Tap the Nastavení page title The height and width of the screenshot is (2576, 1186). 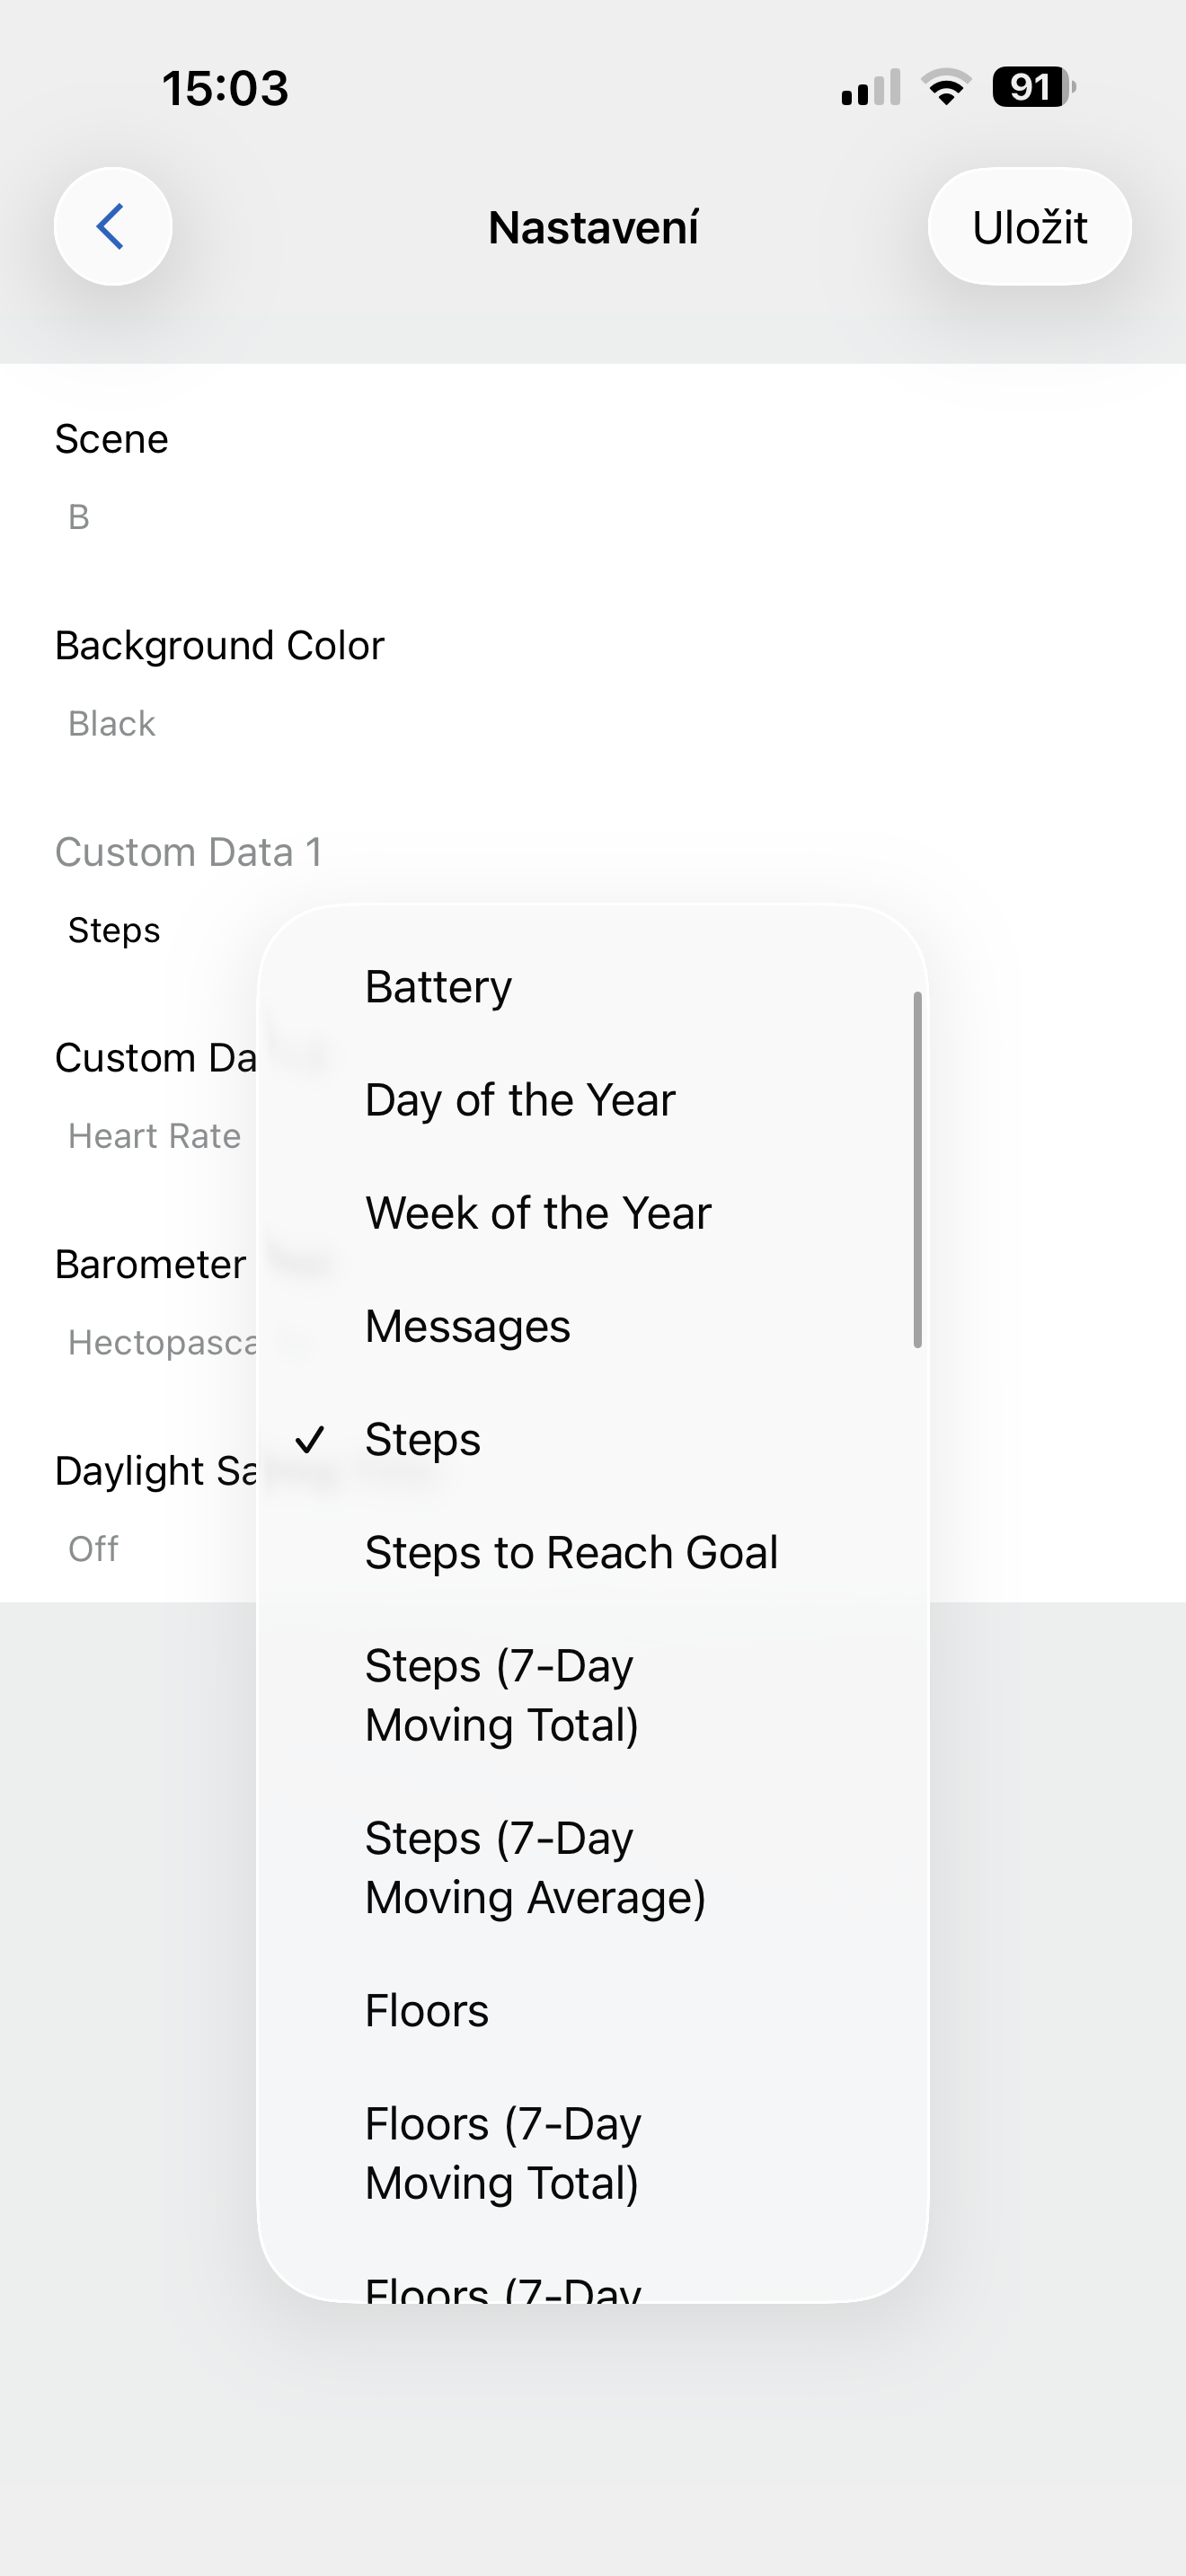click(593, 228)
